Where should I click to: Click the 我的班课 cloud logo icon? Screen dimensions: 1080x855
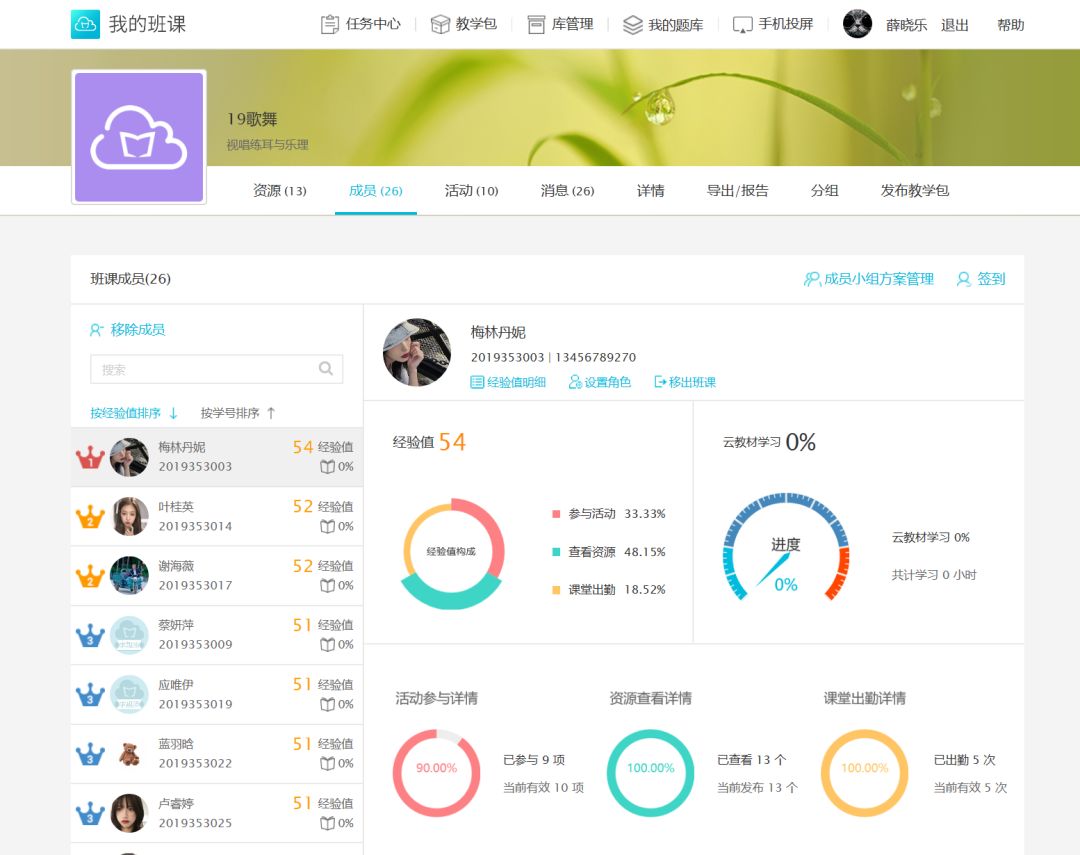click(85, 25)
